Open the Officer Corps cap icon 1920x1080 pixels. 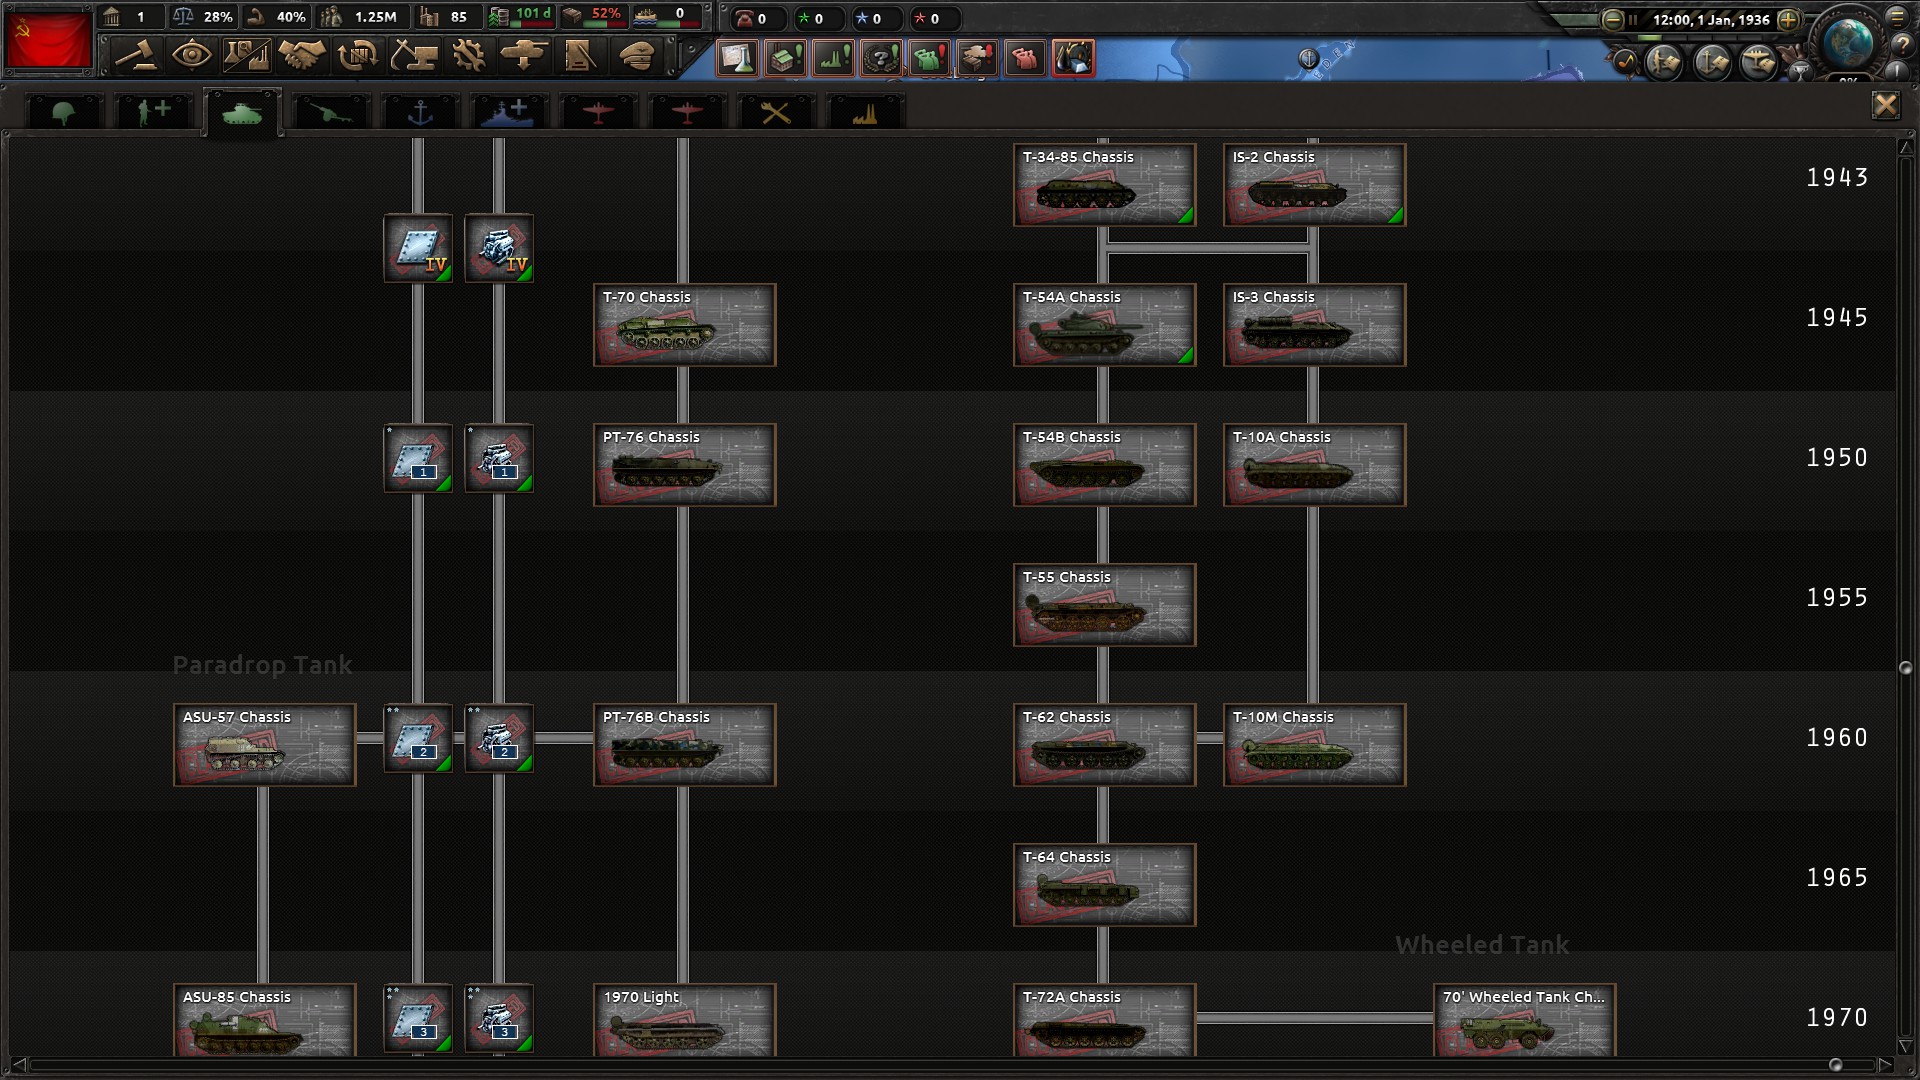(636, 56)
